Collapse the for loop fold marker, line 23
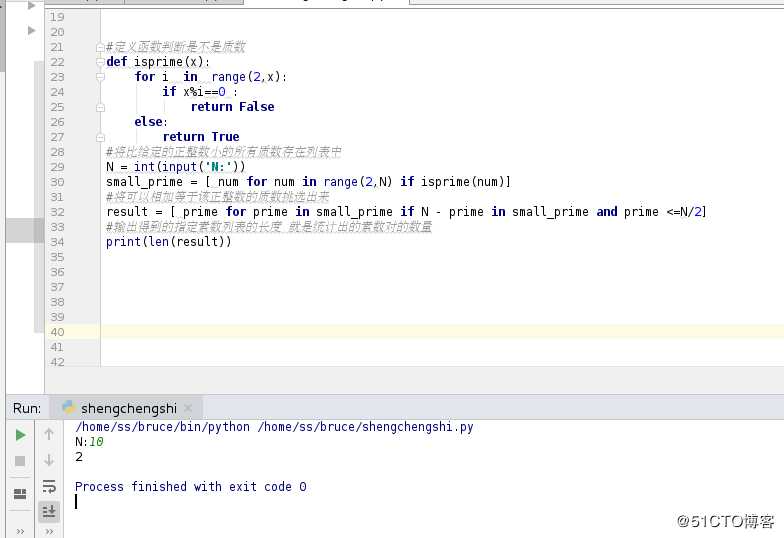The image size is (784, 538). pyautogui.click(x=100, y=77)
